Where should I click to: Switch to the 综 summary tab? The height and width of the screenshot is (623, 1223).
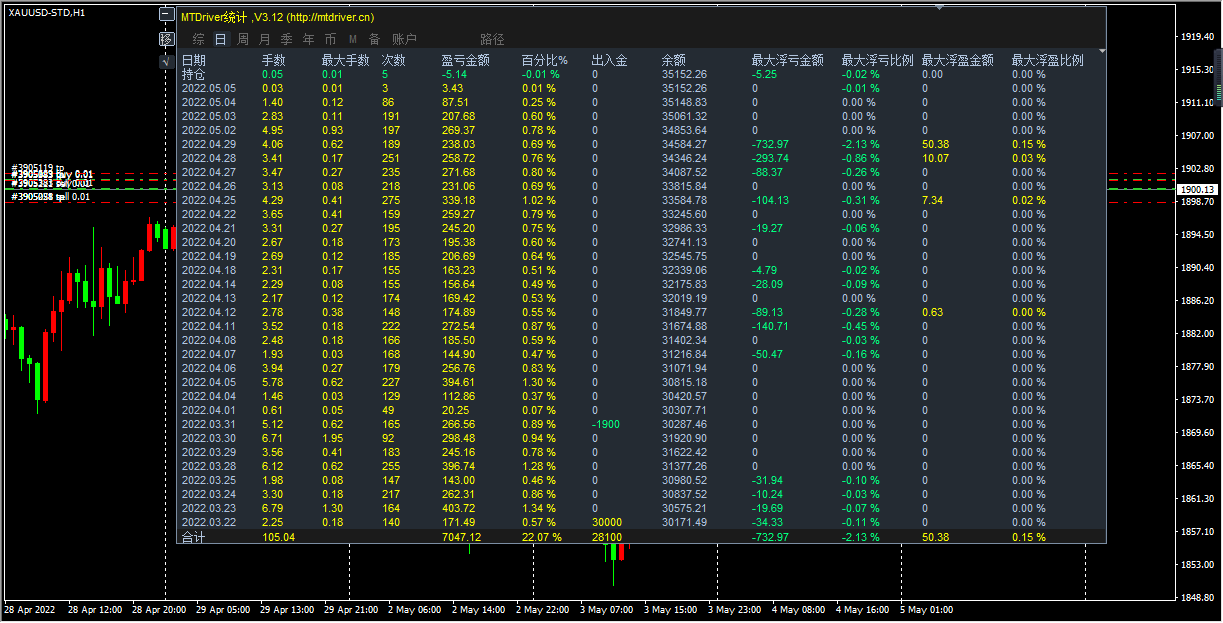click(199, 39)
